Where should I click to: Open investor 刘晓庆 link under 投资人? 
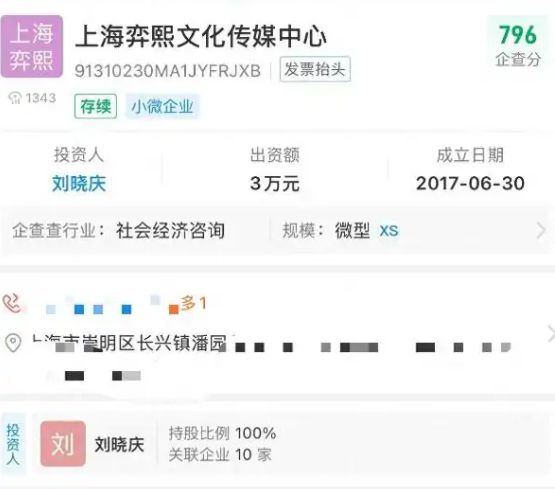pyautogui.click(x=79, y=184)
